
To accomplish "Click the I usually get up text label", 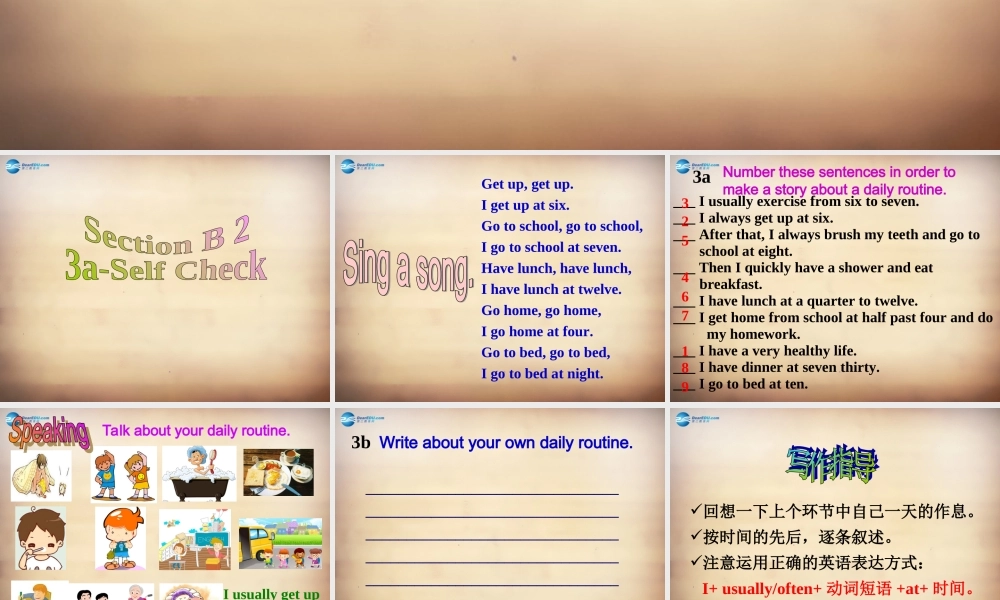I will click(x=271, y=593).
